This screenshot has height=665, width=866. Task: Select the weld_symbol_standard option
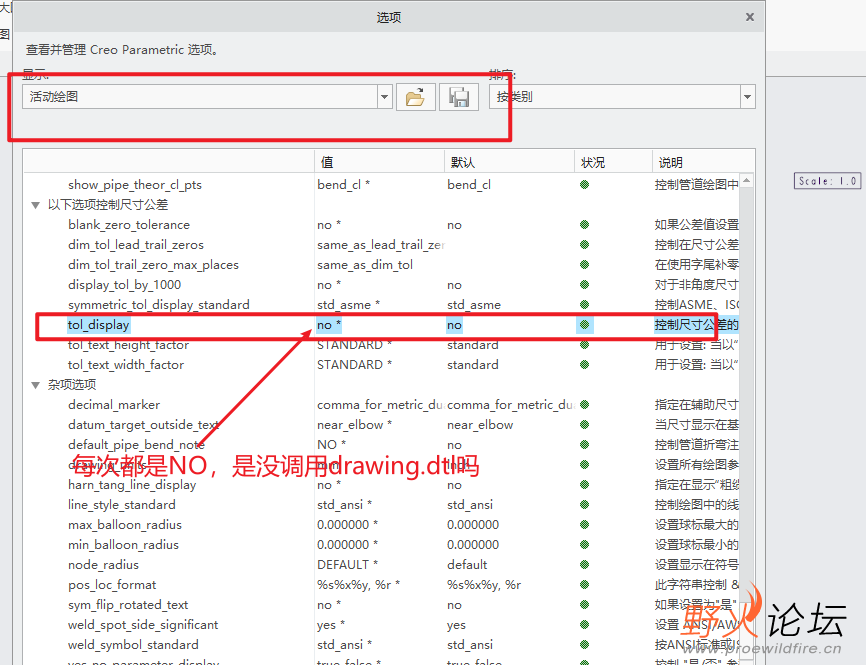pos(133,645)
